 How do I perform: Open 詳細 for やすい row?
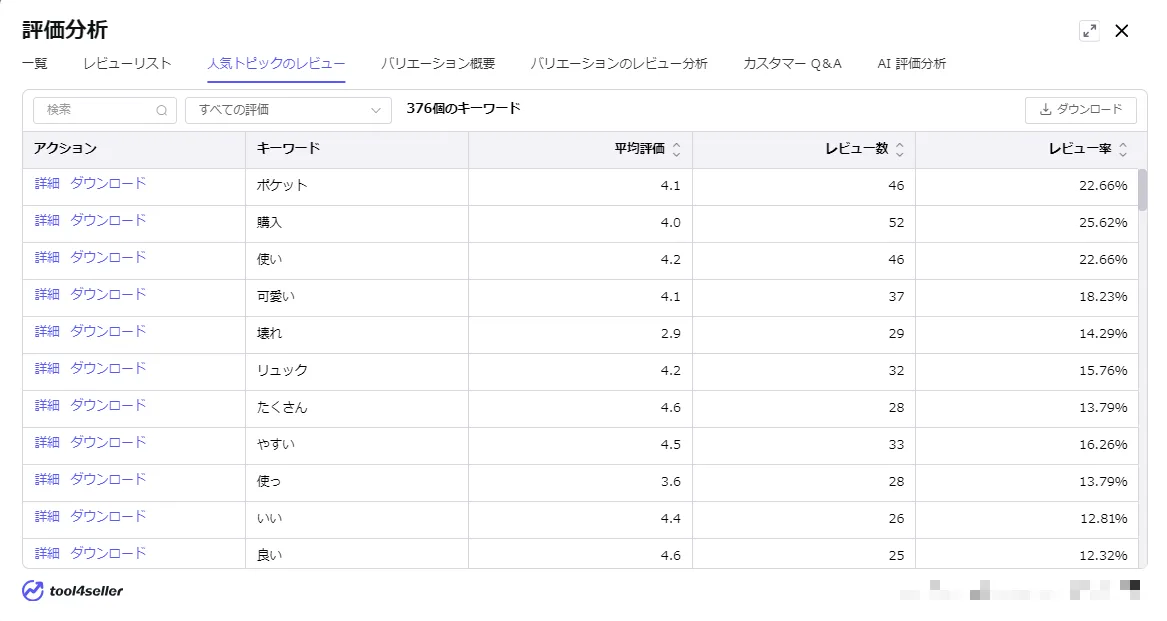[47, 442]
